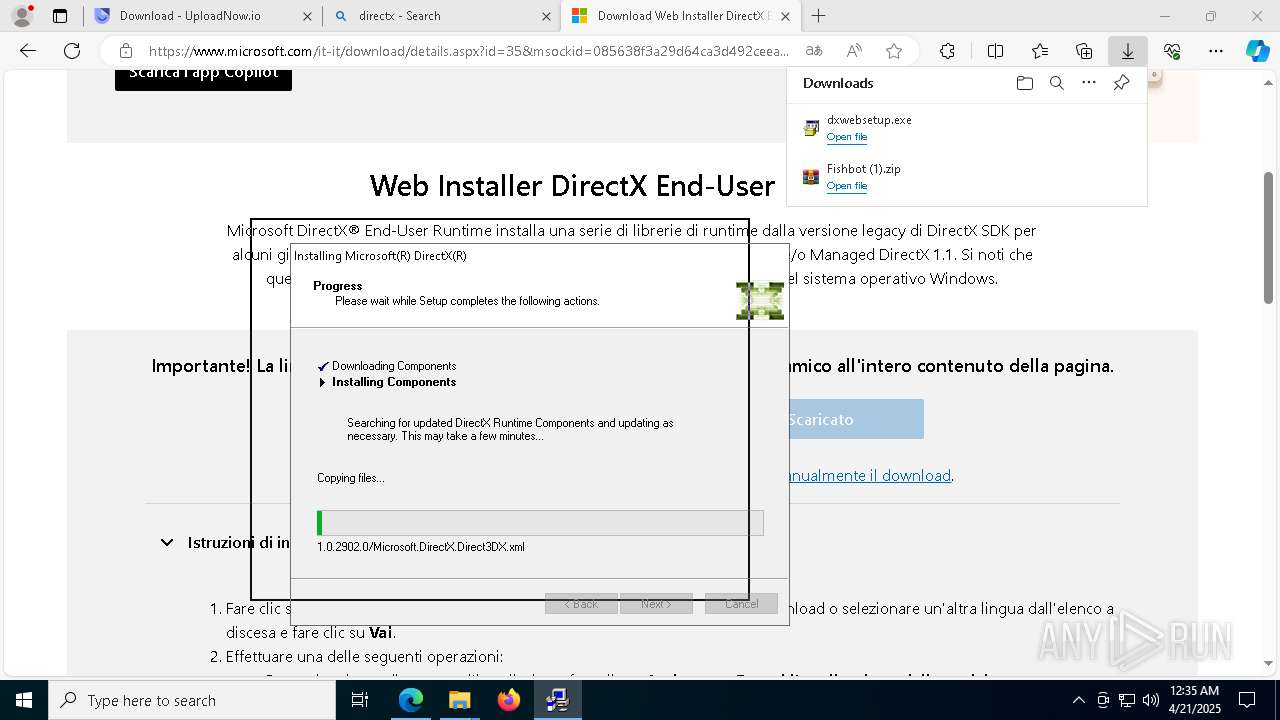The image size is (1280, 720).
Task: Open the volume tray icon
Action: [1151, 700]
